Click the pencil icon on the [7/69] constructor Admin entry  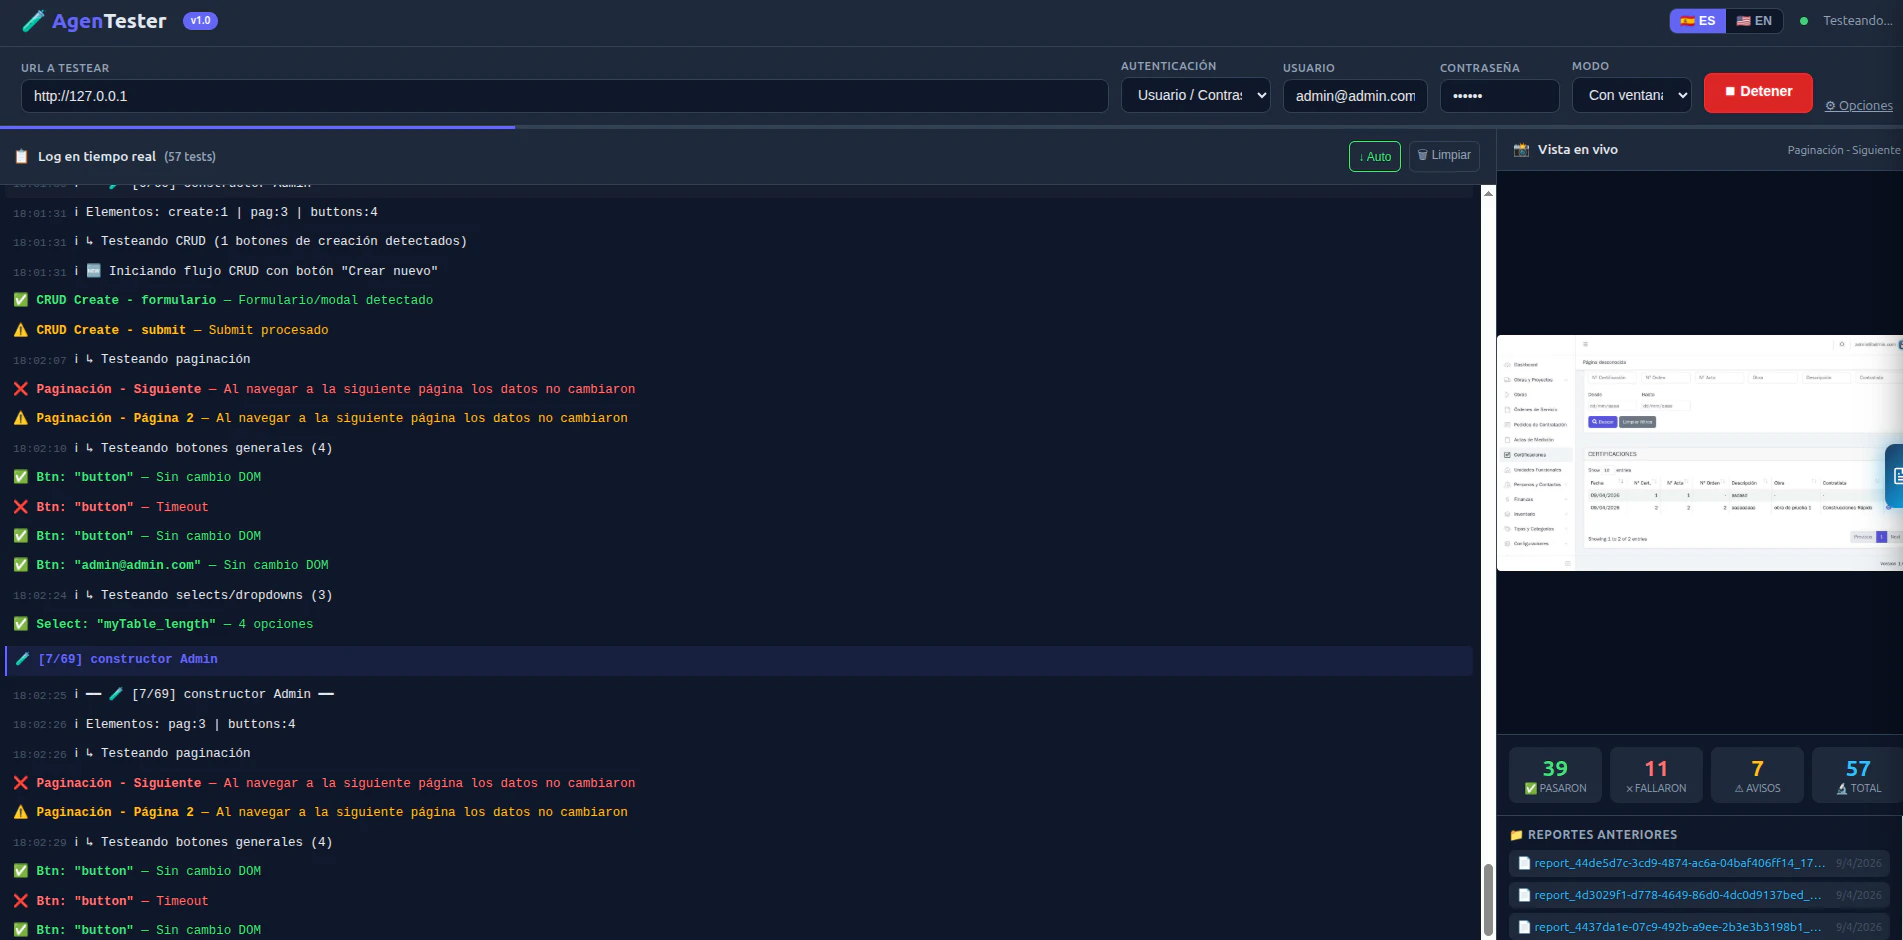[x=22, y=659]
